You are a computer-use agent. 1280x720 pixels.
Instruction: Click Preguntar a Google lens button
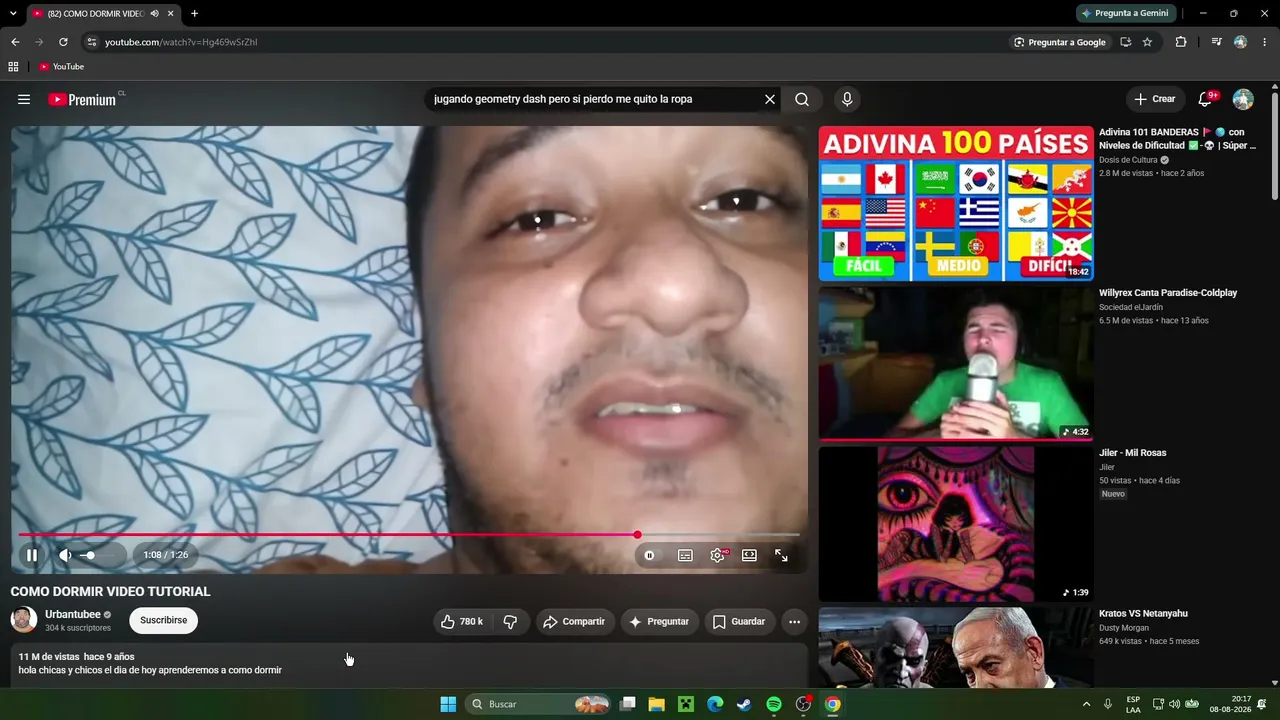pos(1060,42)
